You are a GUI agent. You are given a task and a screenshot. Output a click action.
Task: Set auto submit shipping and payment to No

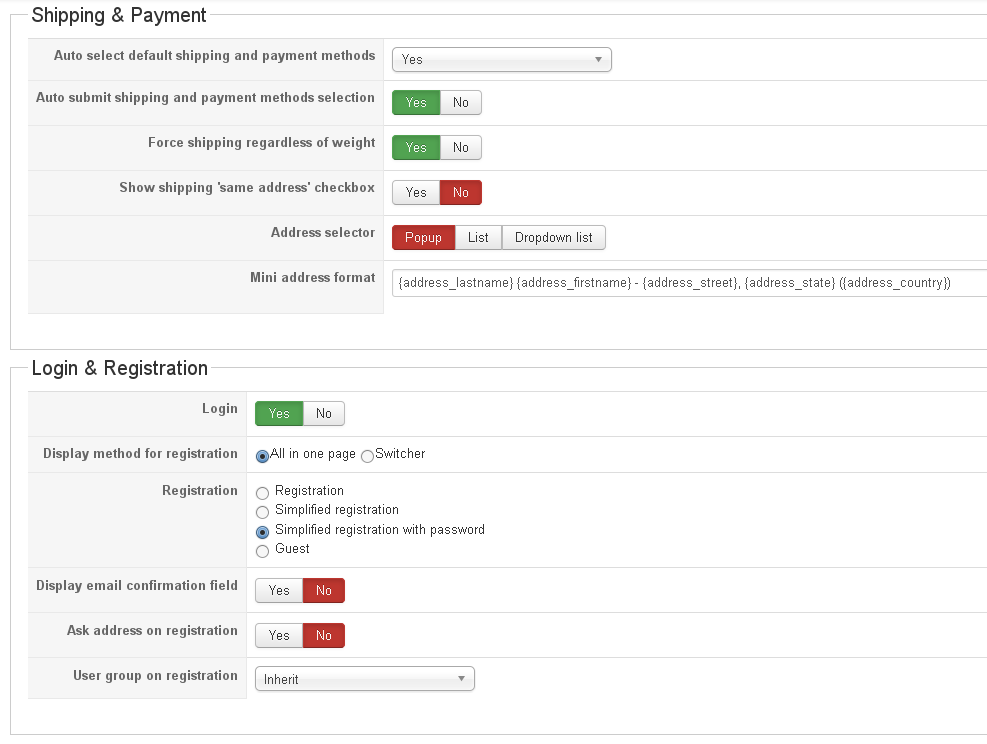(460, 103)
